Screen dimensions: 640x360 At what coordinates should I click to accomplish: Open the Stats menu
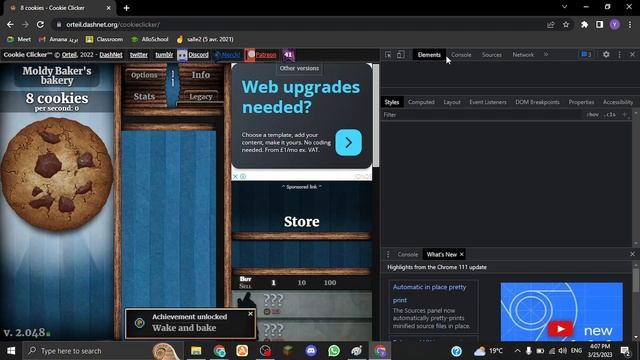[x=144, y=96]
